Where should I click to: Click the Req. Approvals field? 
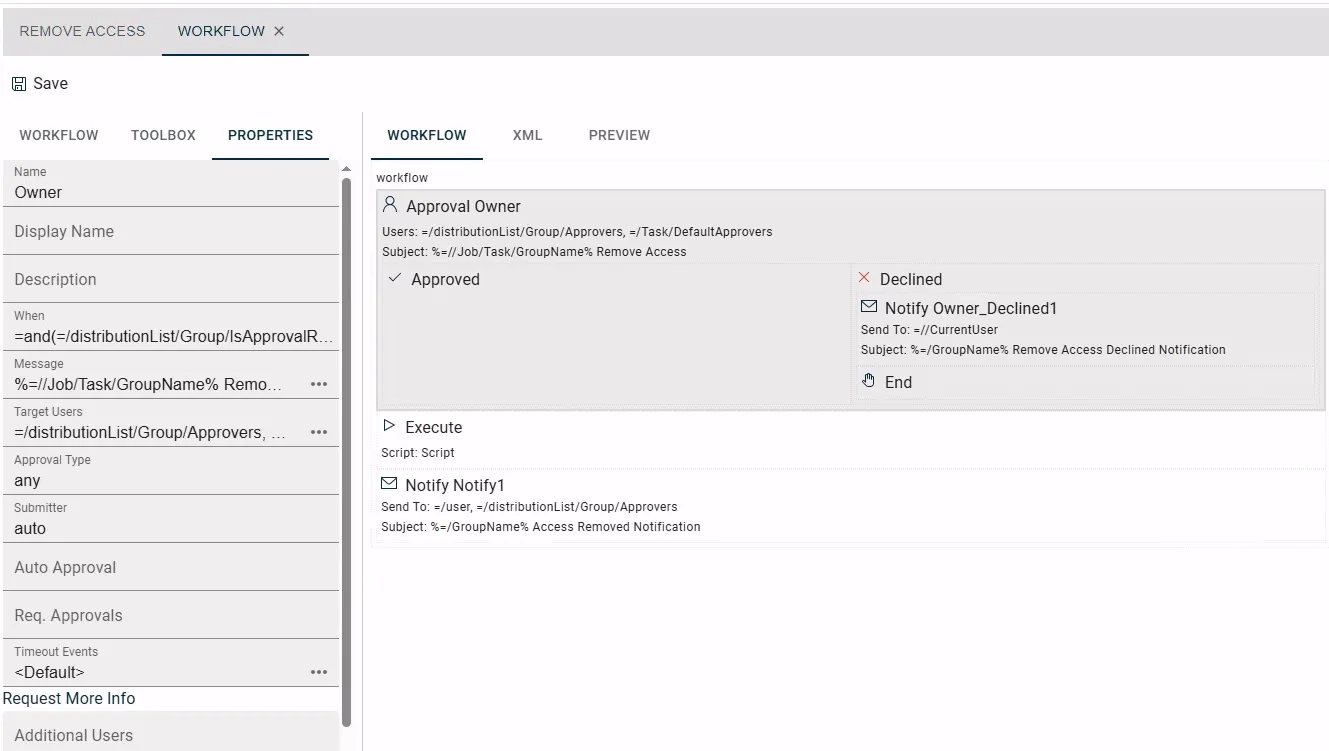[x=171, y=615]
